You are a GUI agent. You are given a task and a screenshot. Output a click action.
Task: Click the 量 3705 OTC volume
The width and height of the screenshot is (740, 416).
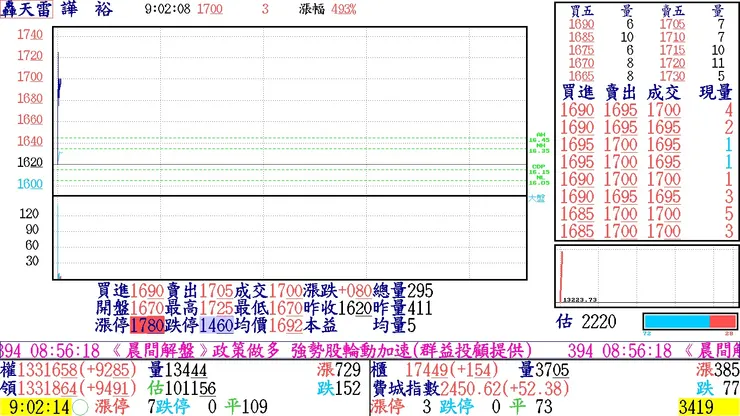point(544,370)
